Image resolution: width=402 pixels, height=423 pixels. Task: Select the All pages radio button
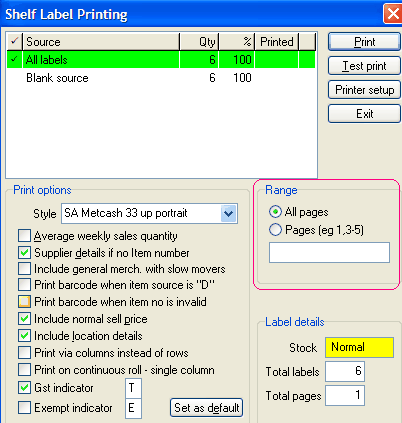click(x=275, y=212)
